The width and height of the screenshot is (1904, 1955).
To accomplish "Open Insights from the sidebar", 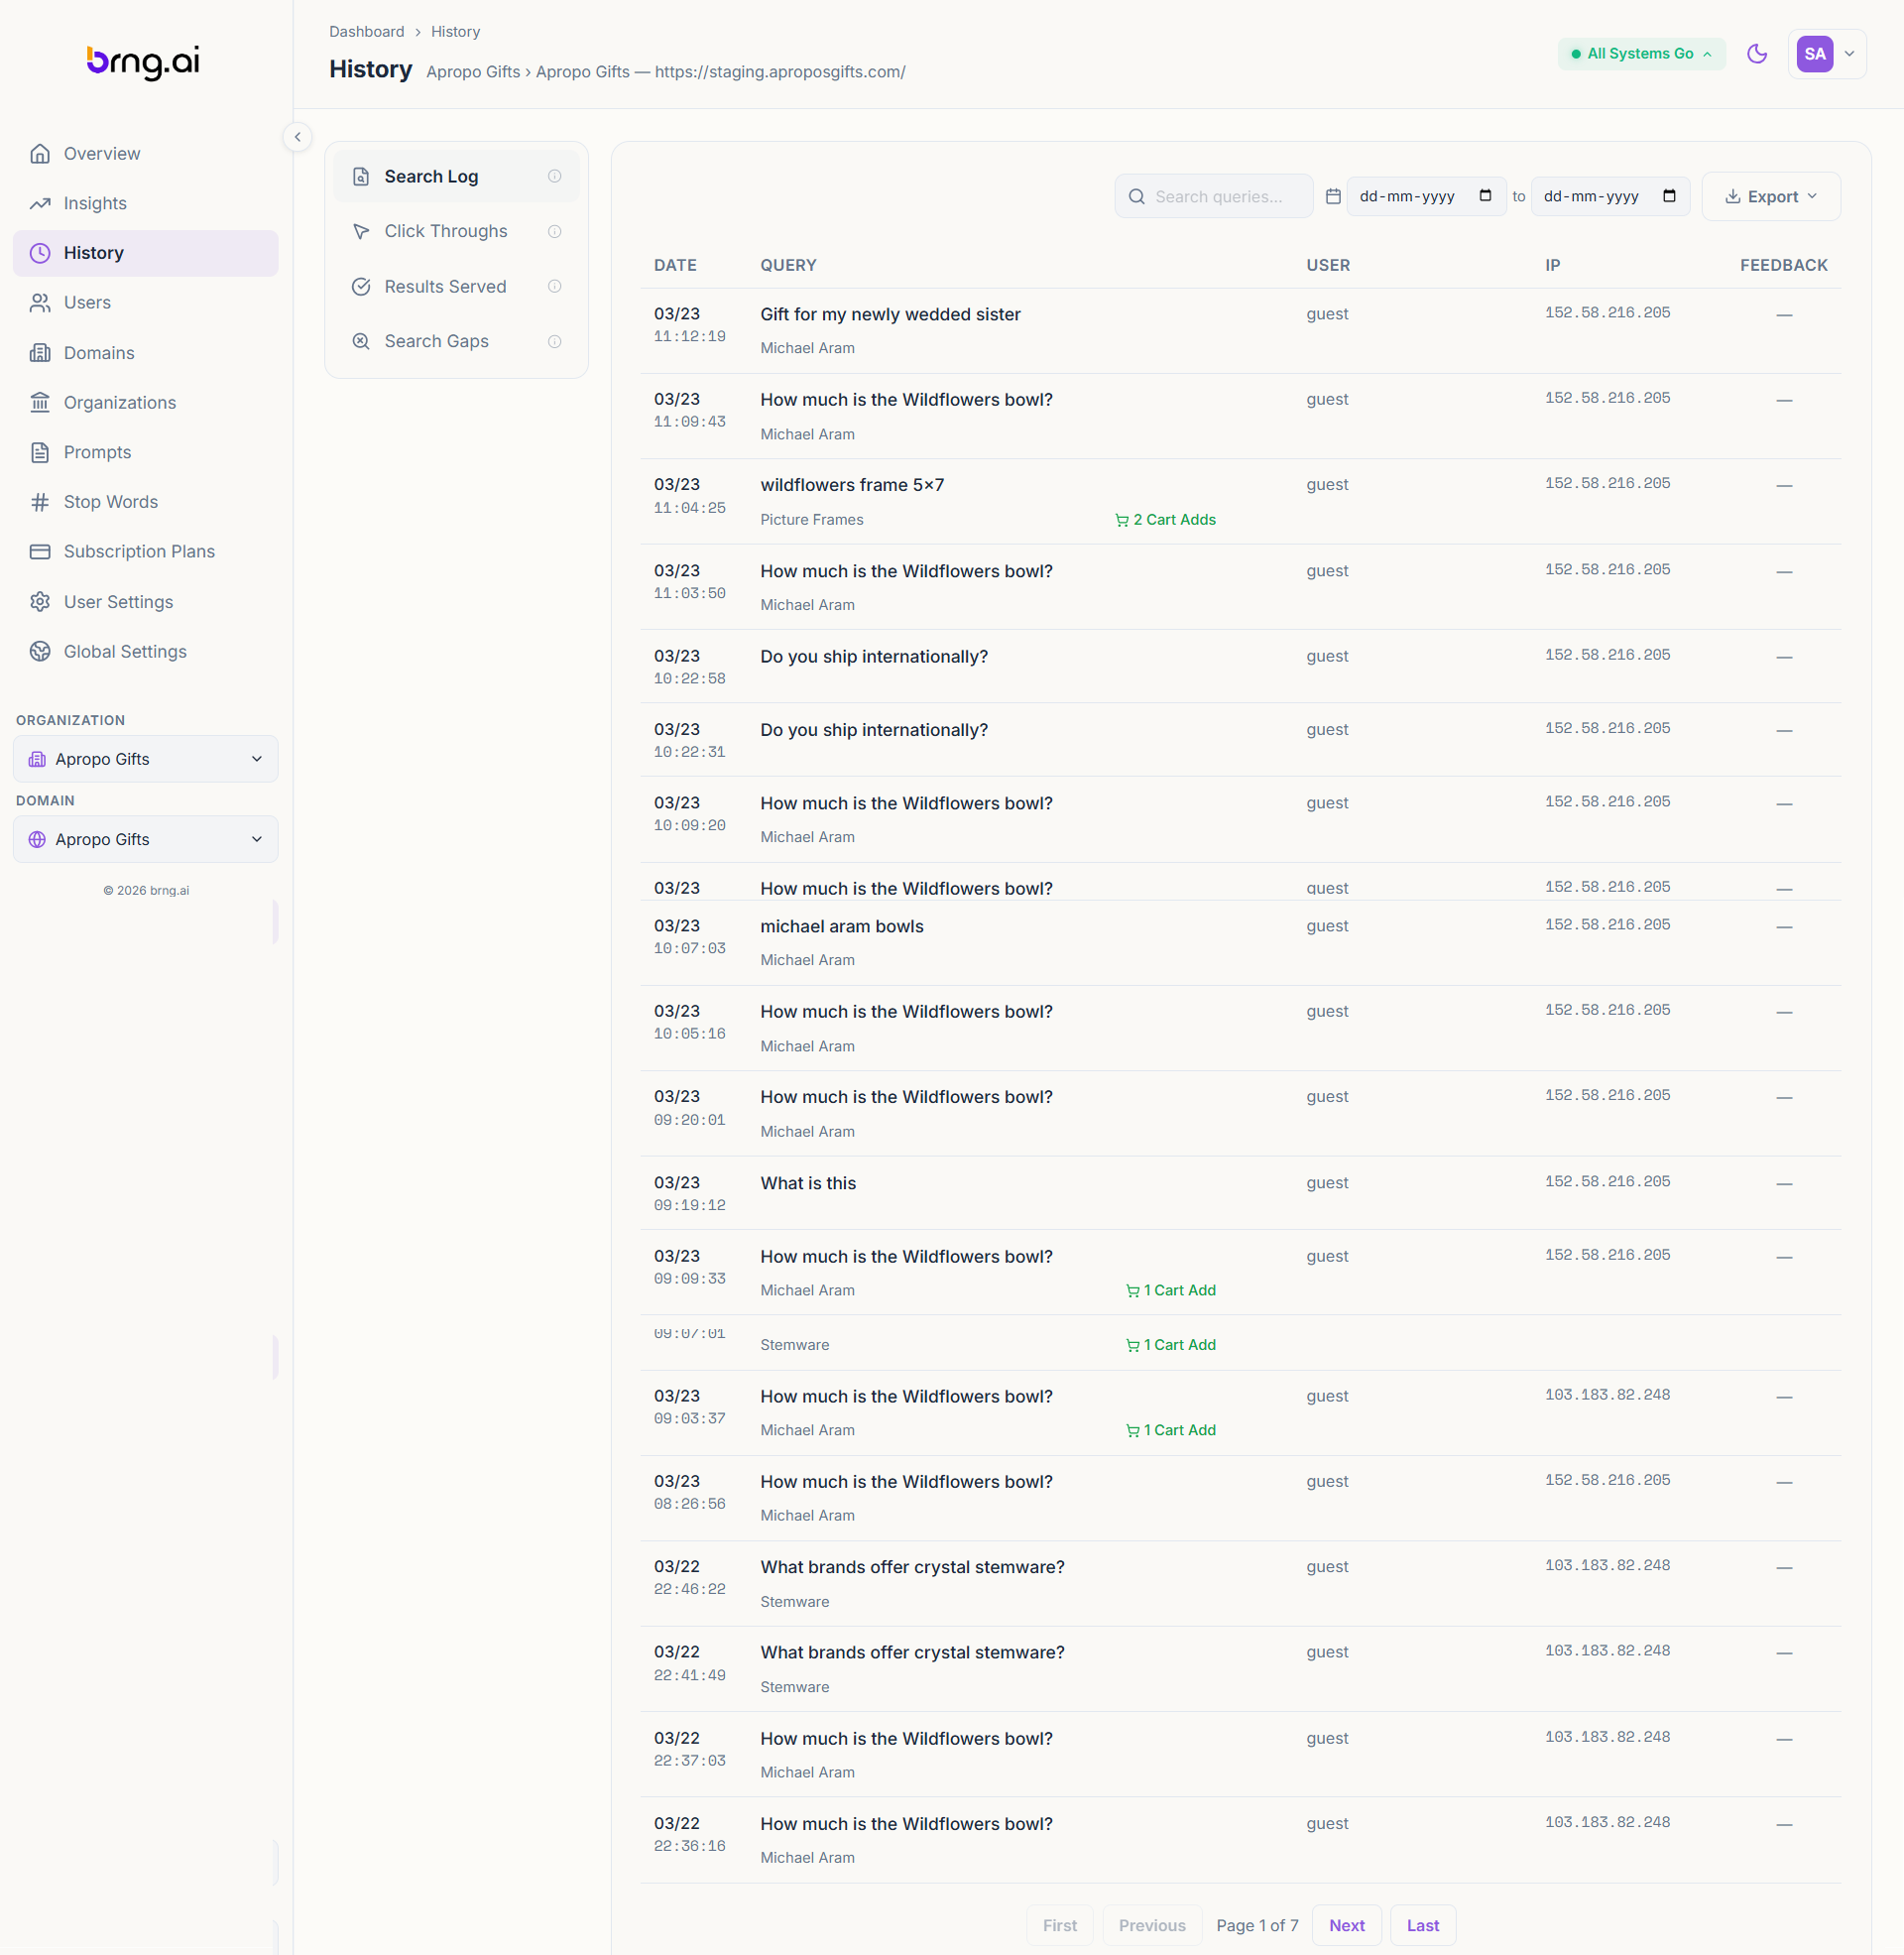I will (146, 204).
